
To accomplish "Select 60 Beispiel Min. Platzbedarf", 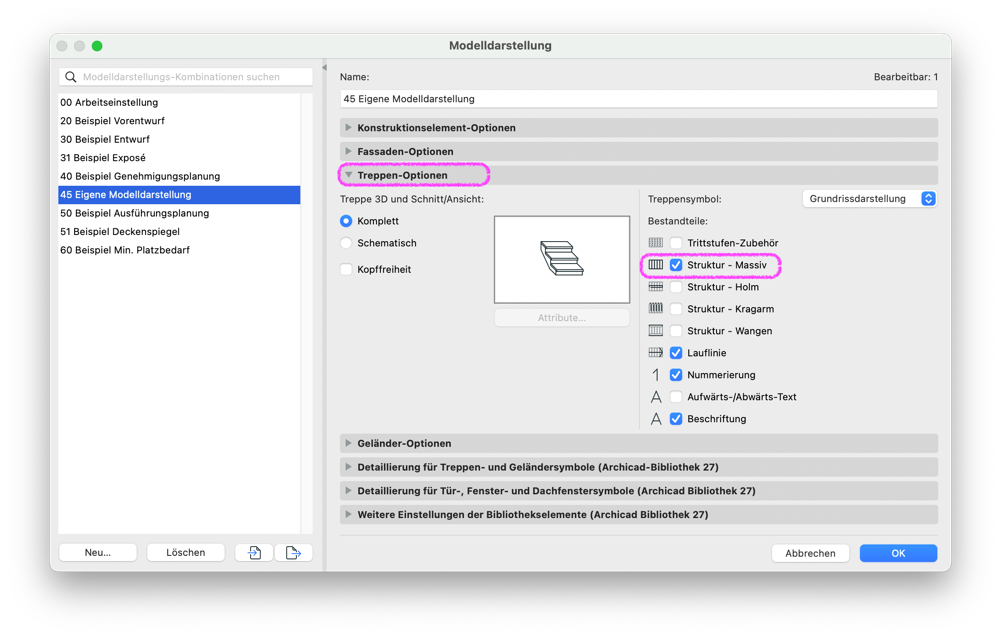I will pos(179,250).
